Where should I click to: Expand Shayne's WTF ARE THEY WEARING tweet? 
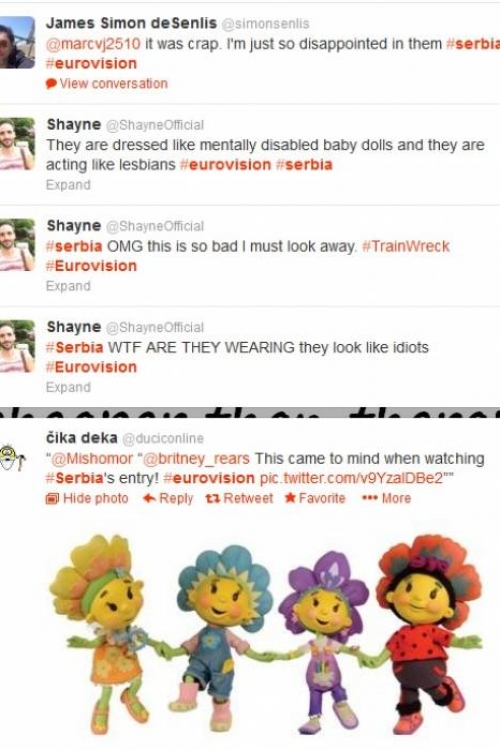(x=68, y=387)
